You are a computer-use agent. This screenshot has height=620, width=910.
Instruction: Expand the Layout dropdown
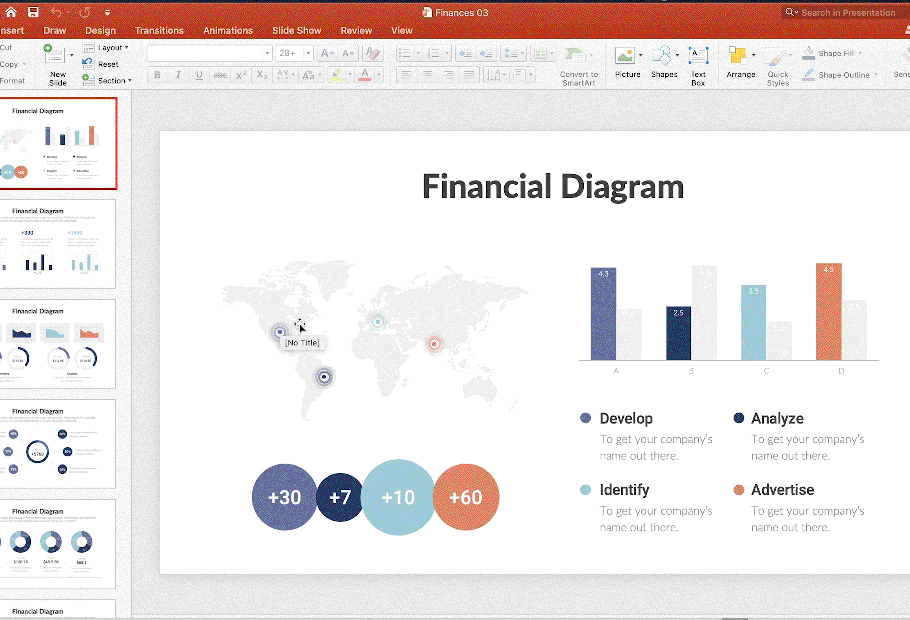click(x=106, y=48)
